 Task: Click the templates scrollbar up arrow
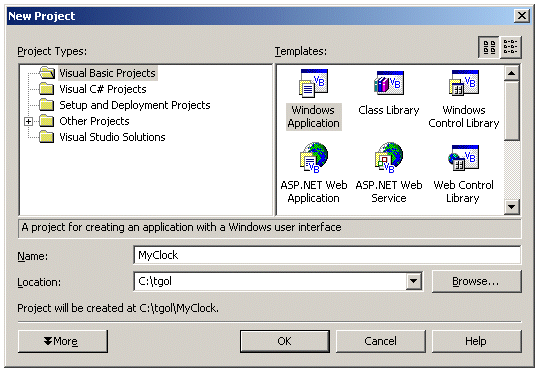512,73
